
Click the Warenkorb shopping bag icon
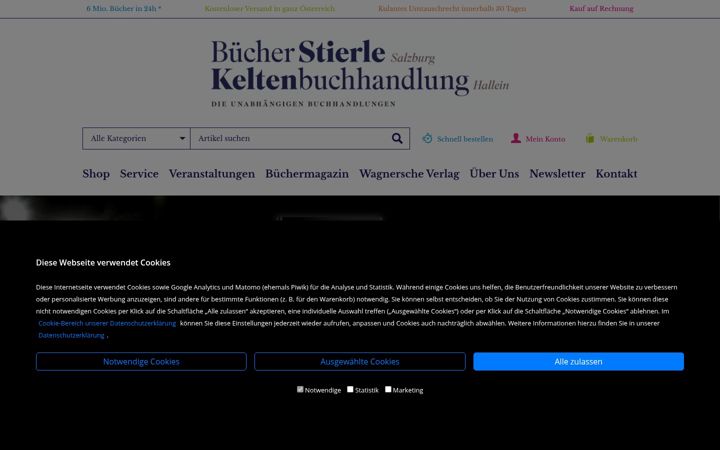coord(590,138)
